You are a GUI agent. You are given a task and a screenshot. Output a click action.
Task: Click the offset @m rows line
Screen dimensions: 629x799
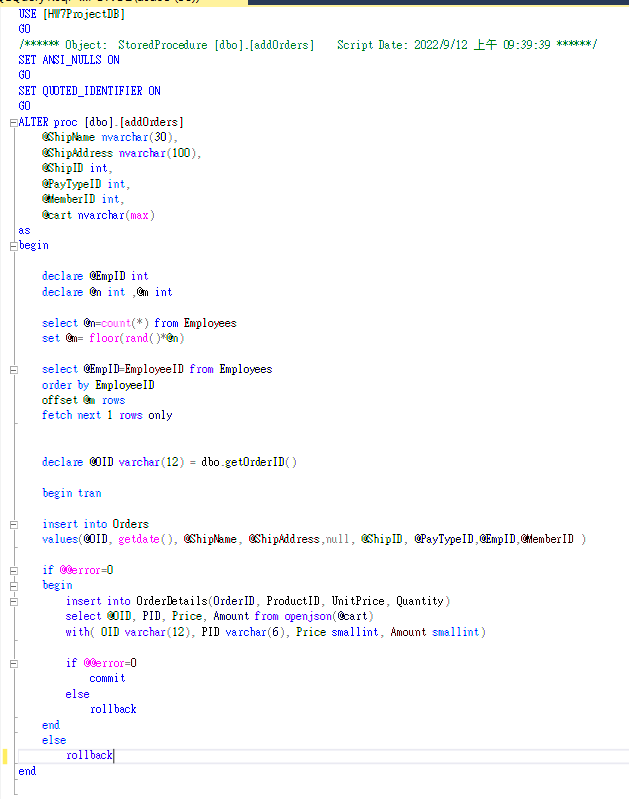[83, 401]
